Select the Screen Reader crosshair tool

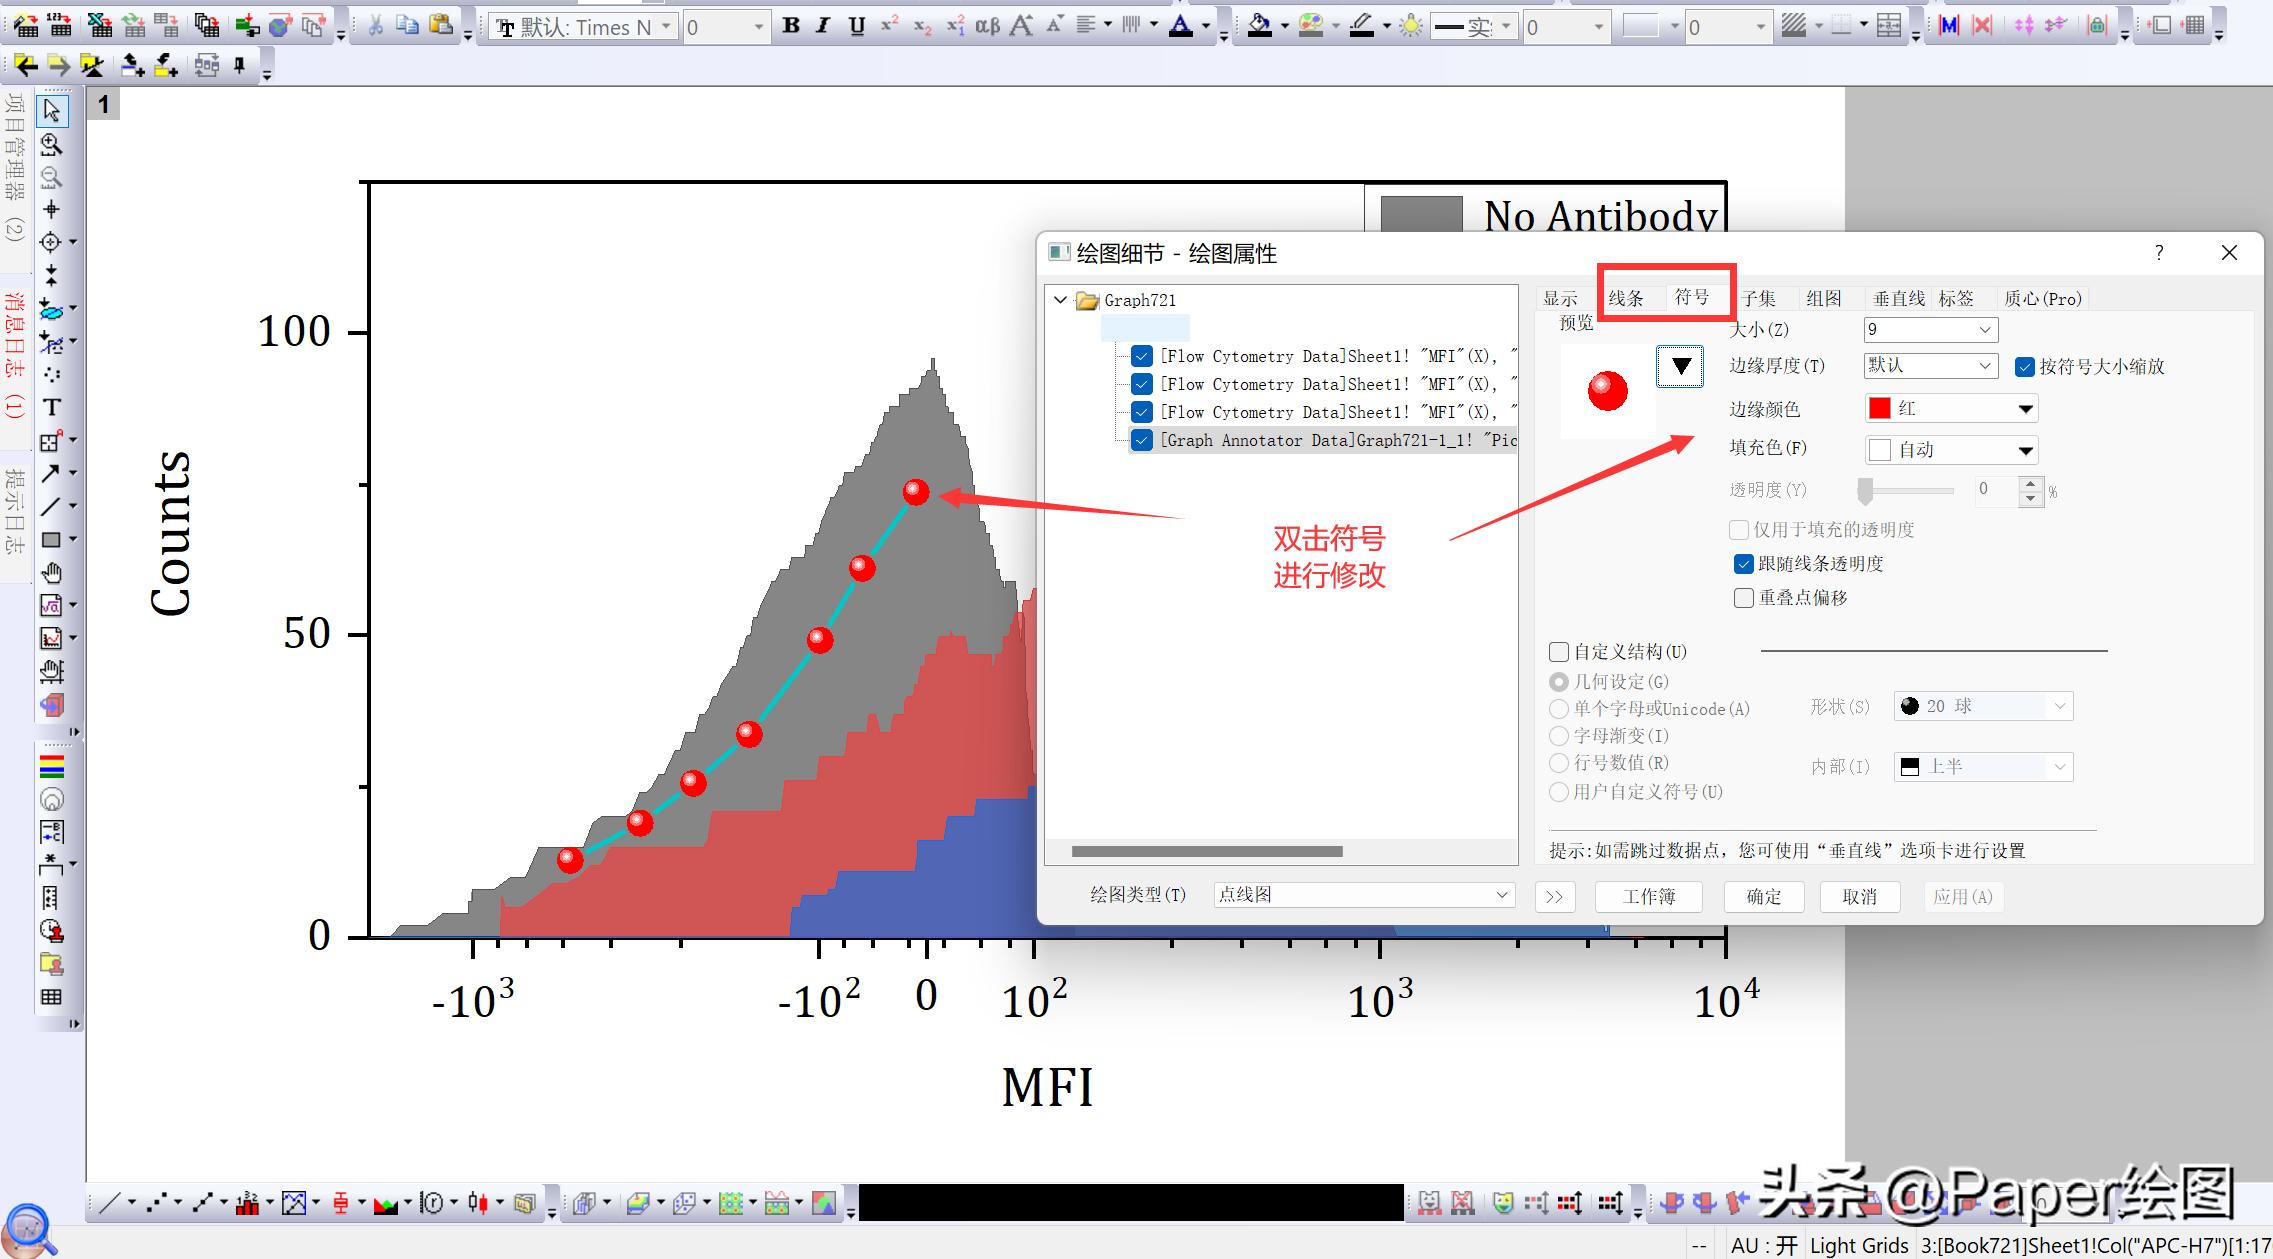[x=52, y=209]
